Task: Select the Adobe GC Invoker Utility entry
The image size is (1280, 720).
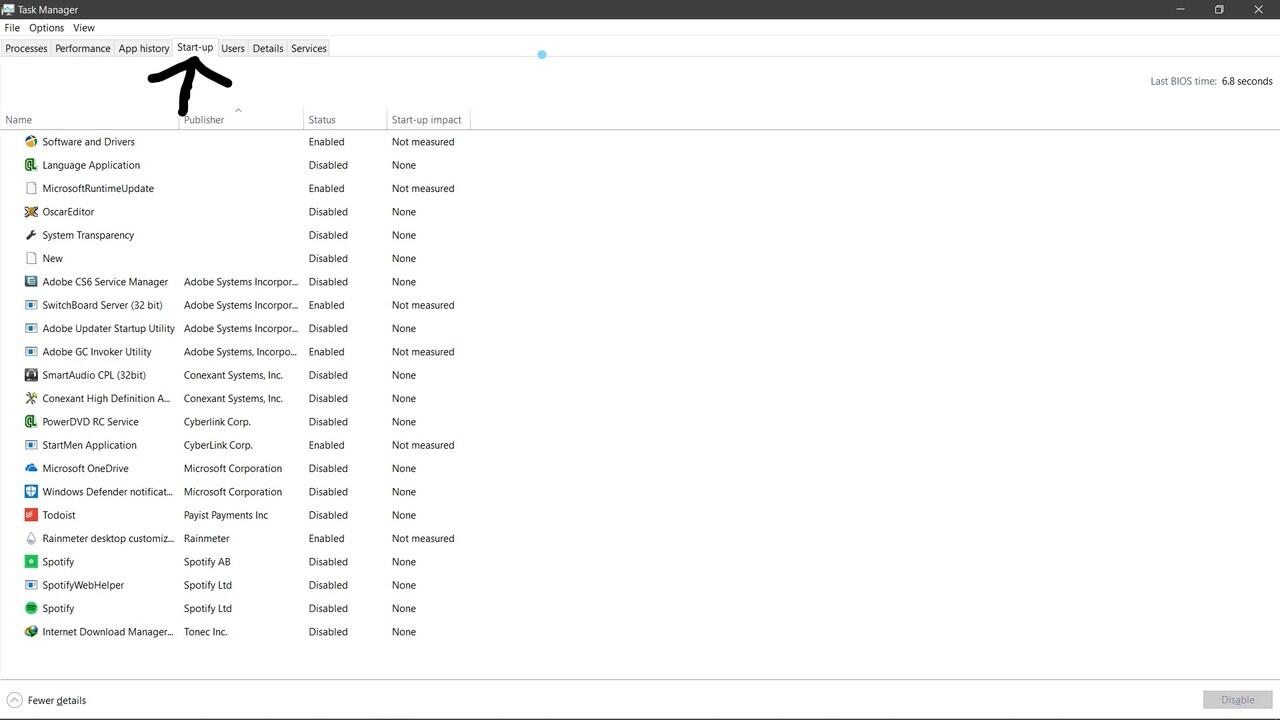Action: 97,352
